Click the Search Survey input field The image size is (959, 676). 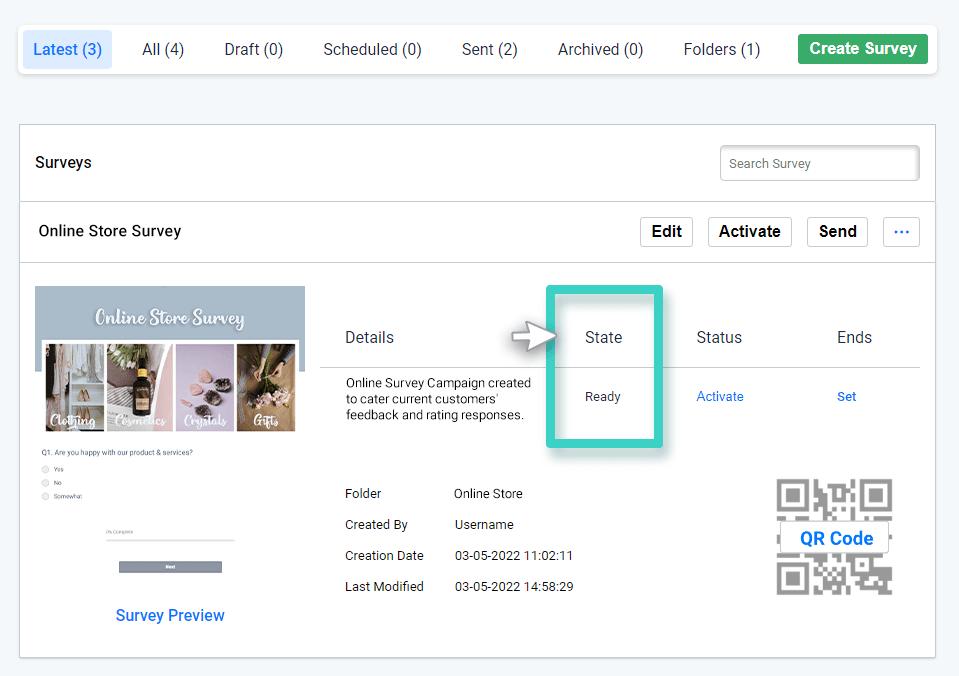(x=818, y=163)
